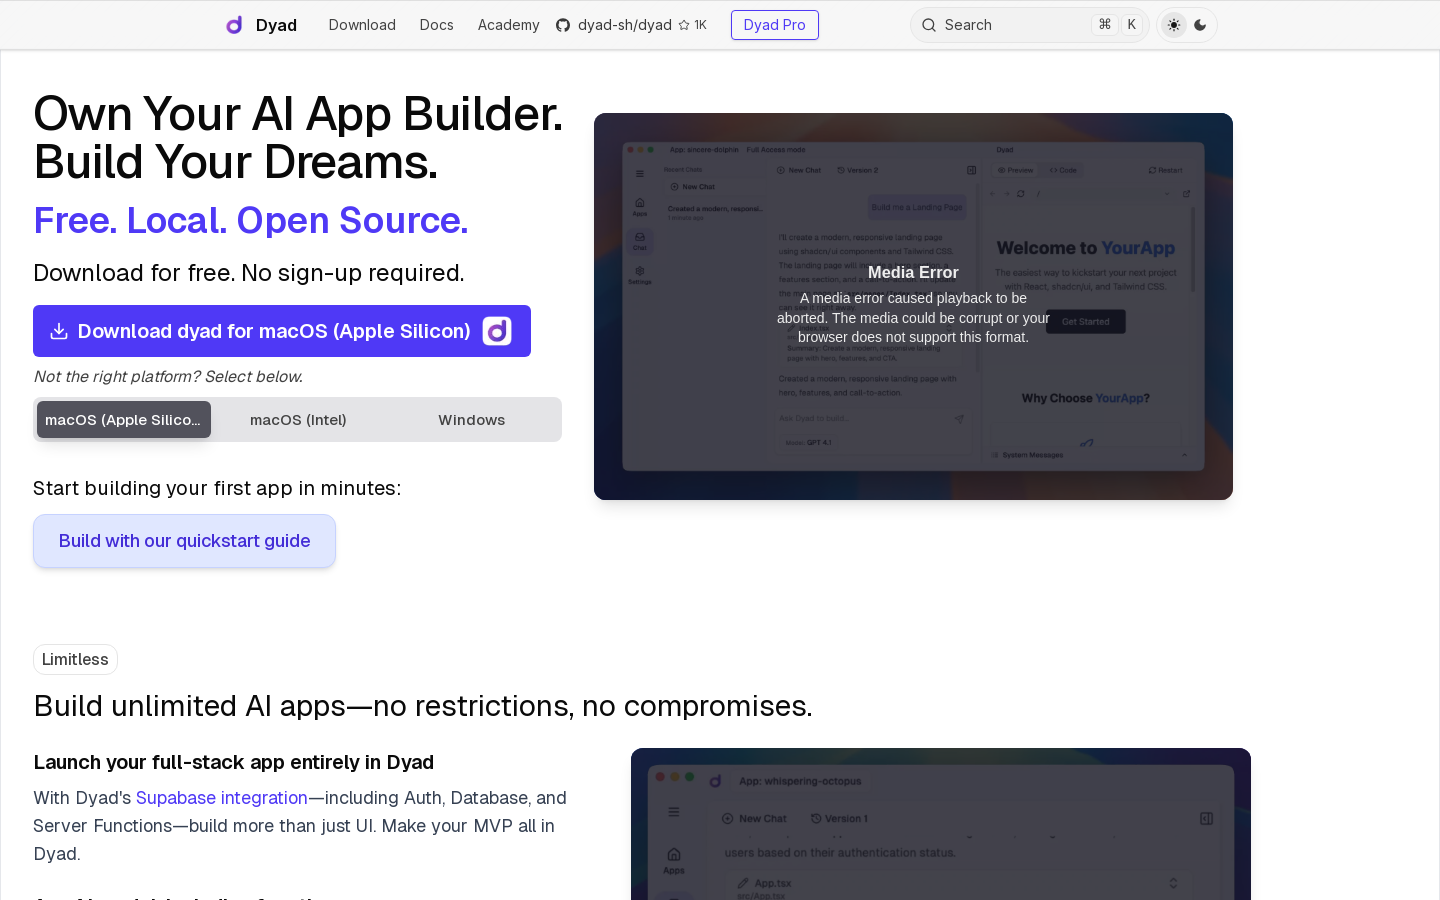This screenshot has height=900, width=1440.
Task: Click the star icon beside 1K
Action: coord(684,25)
